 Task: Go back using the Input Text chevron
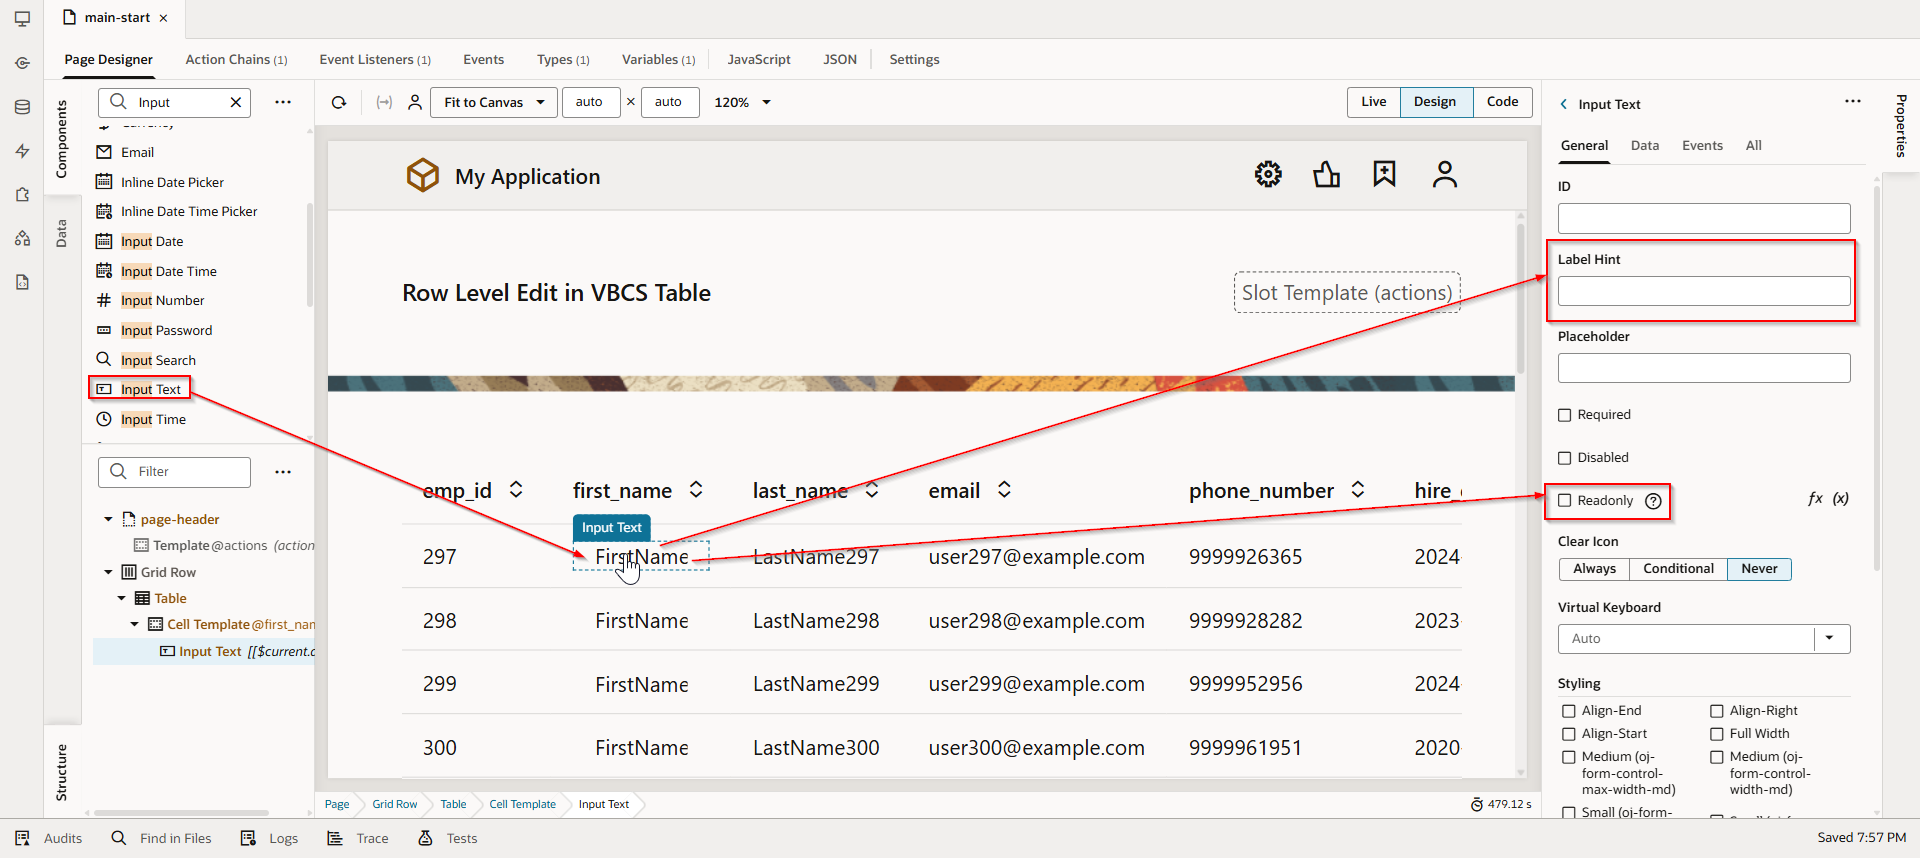coord(1564,105)
